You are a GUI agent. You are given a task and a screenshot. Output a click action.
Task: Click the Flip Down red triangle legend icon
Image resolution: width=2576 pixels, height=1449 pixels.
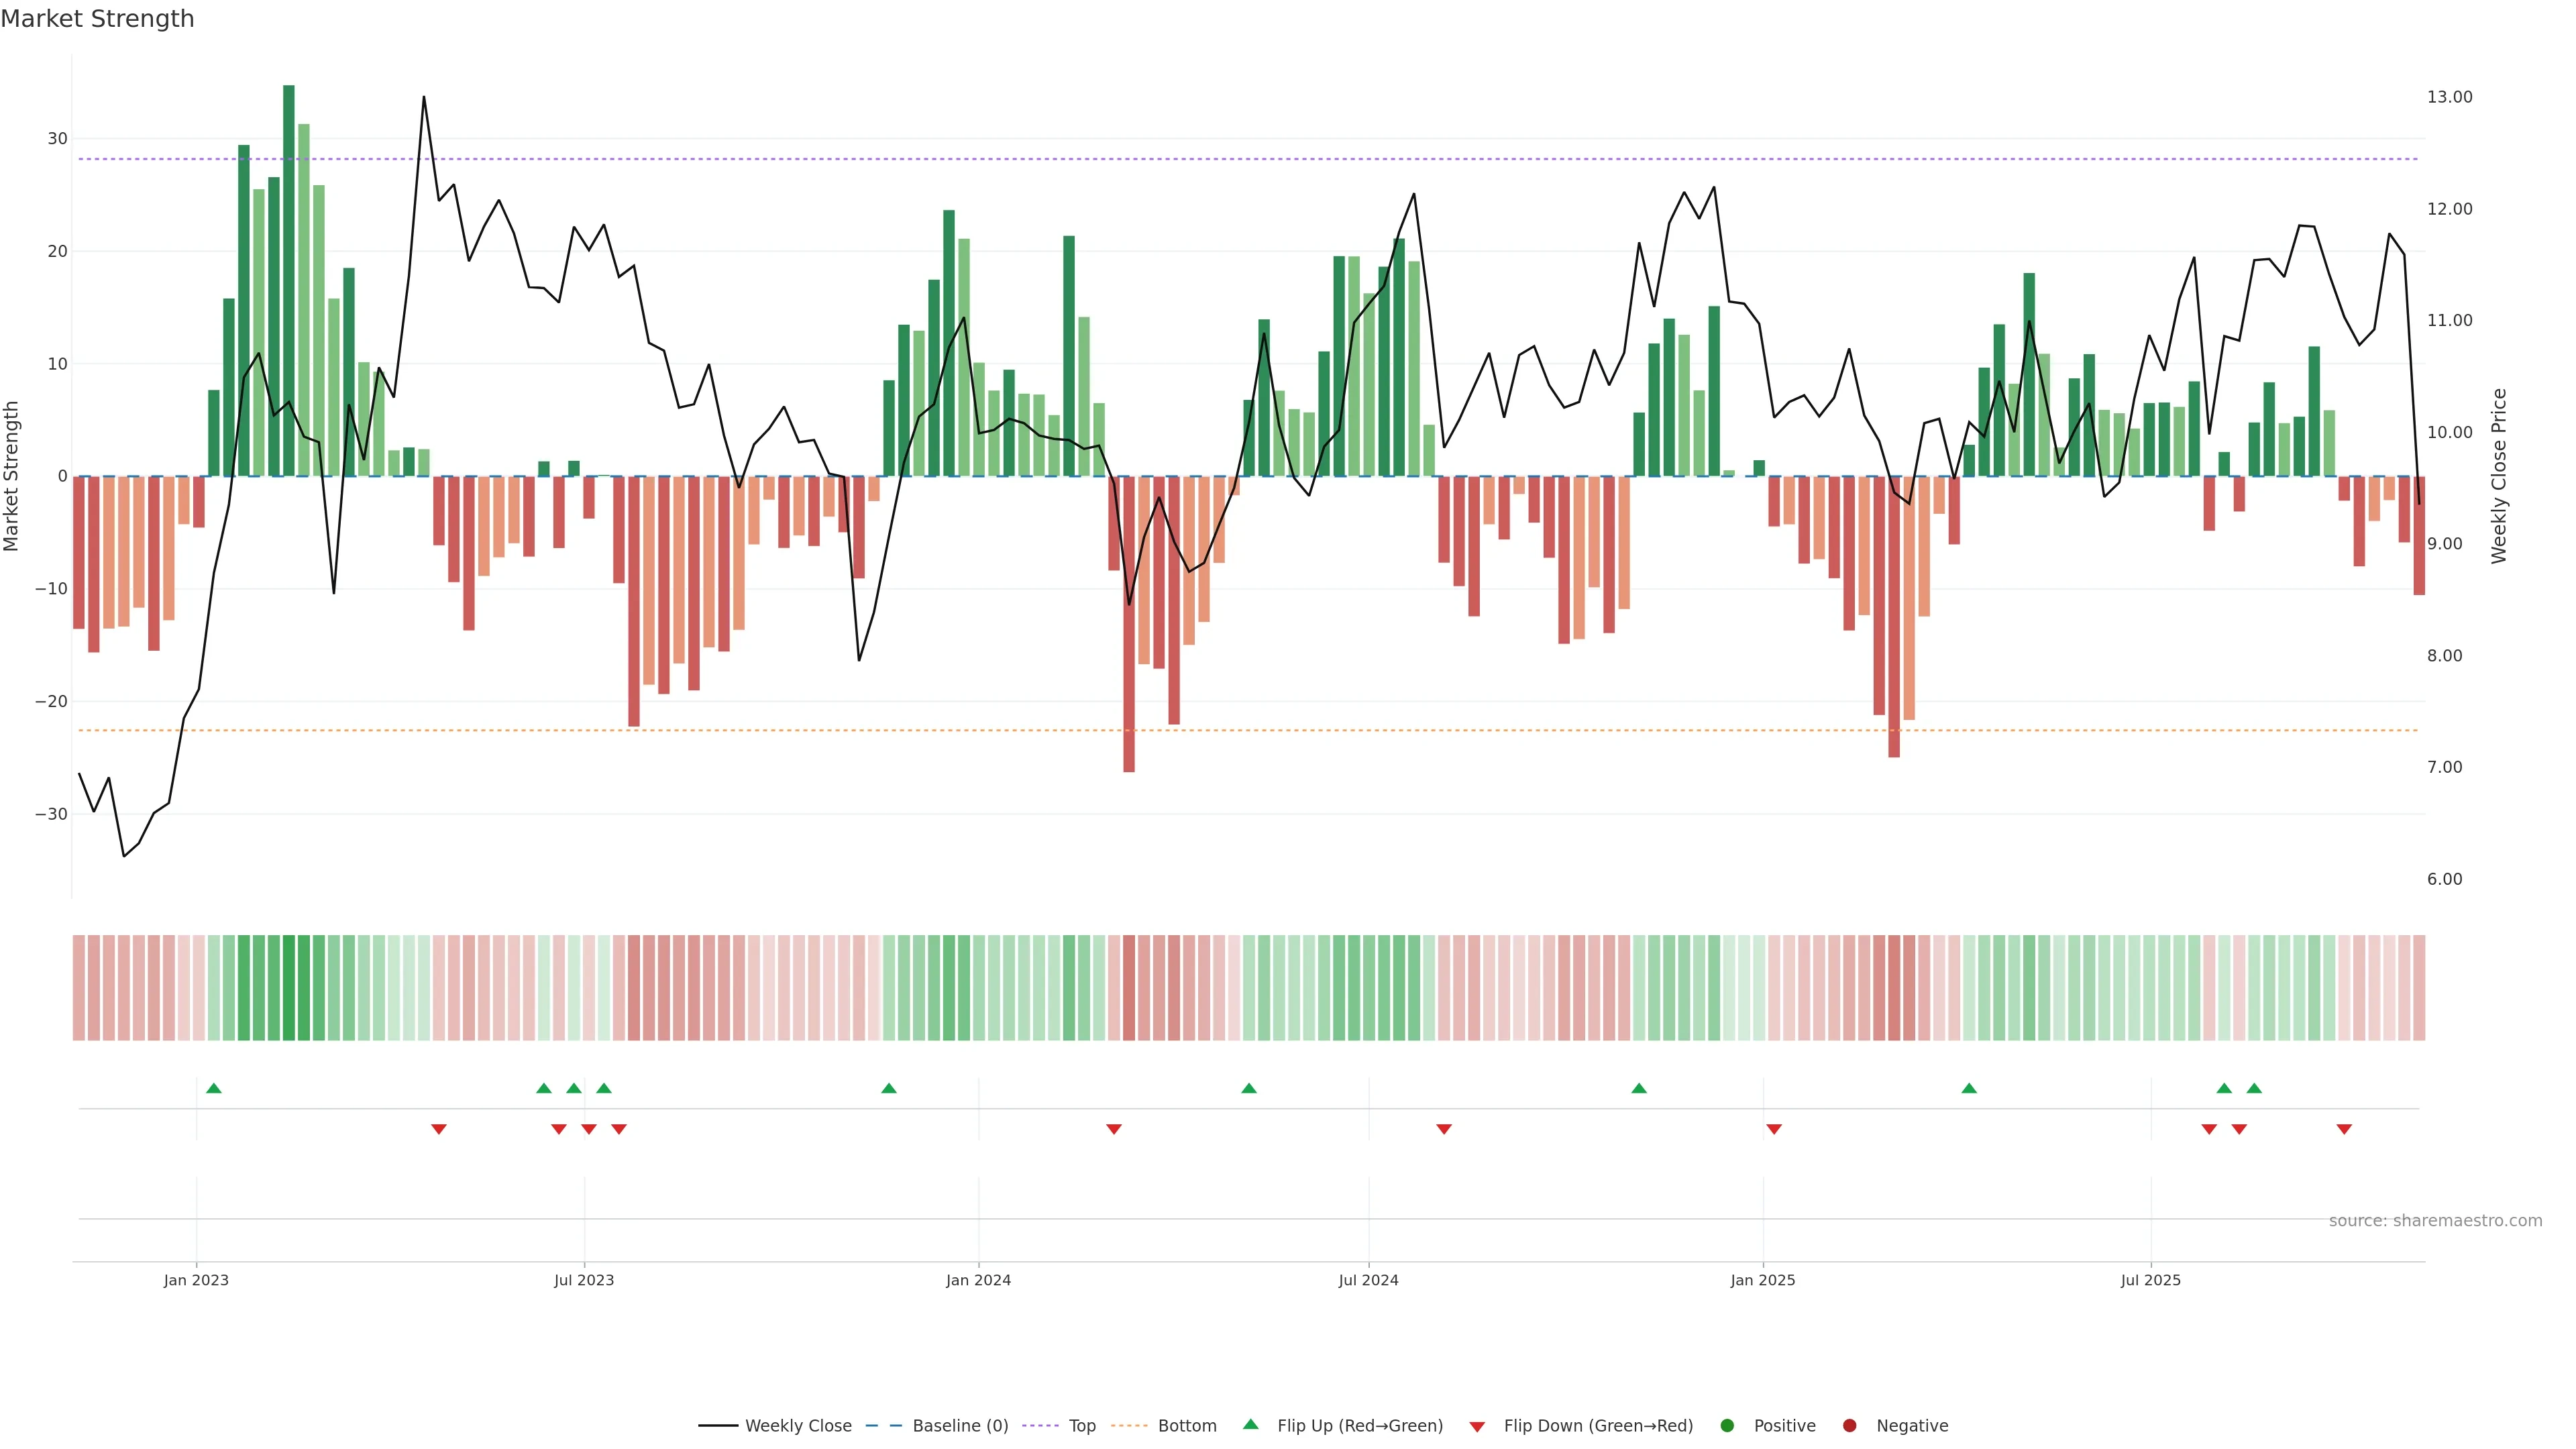coord(1477,1427)
